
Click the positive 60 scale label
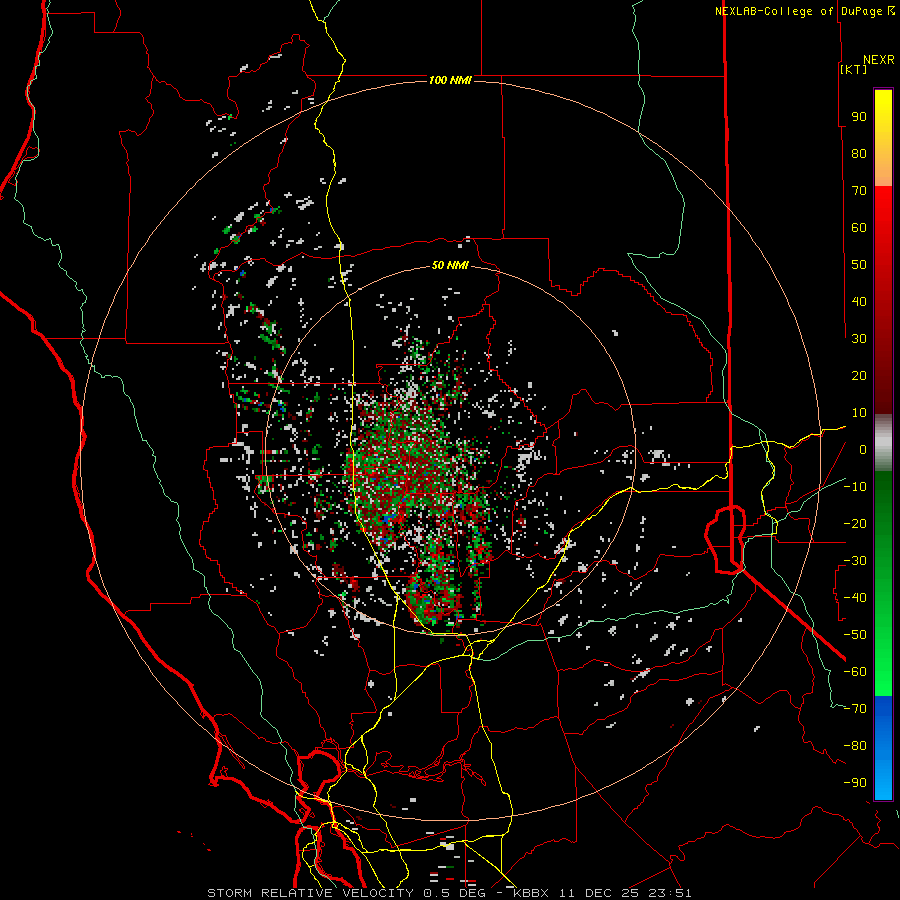click(859, 227)
